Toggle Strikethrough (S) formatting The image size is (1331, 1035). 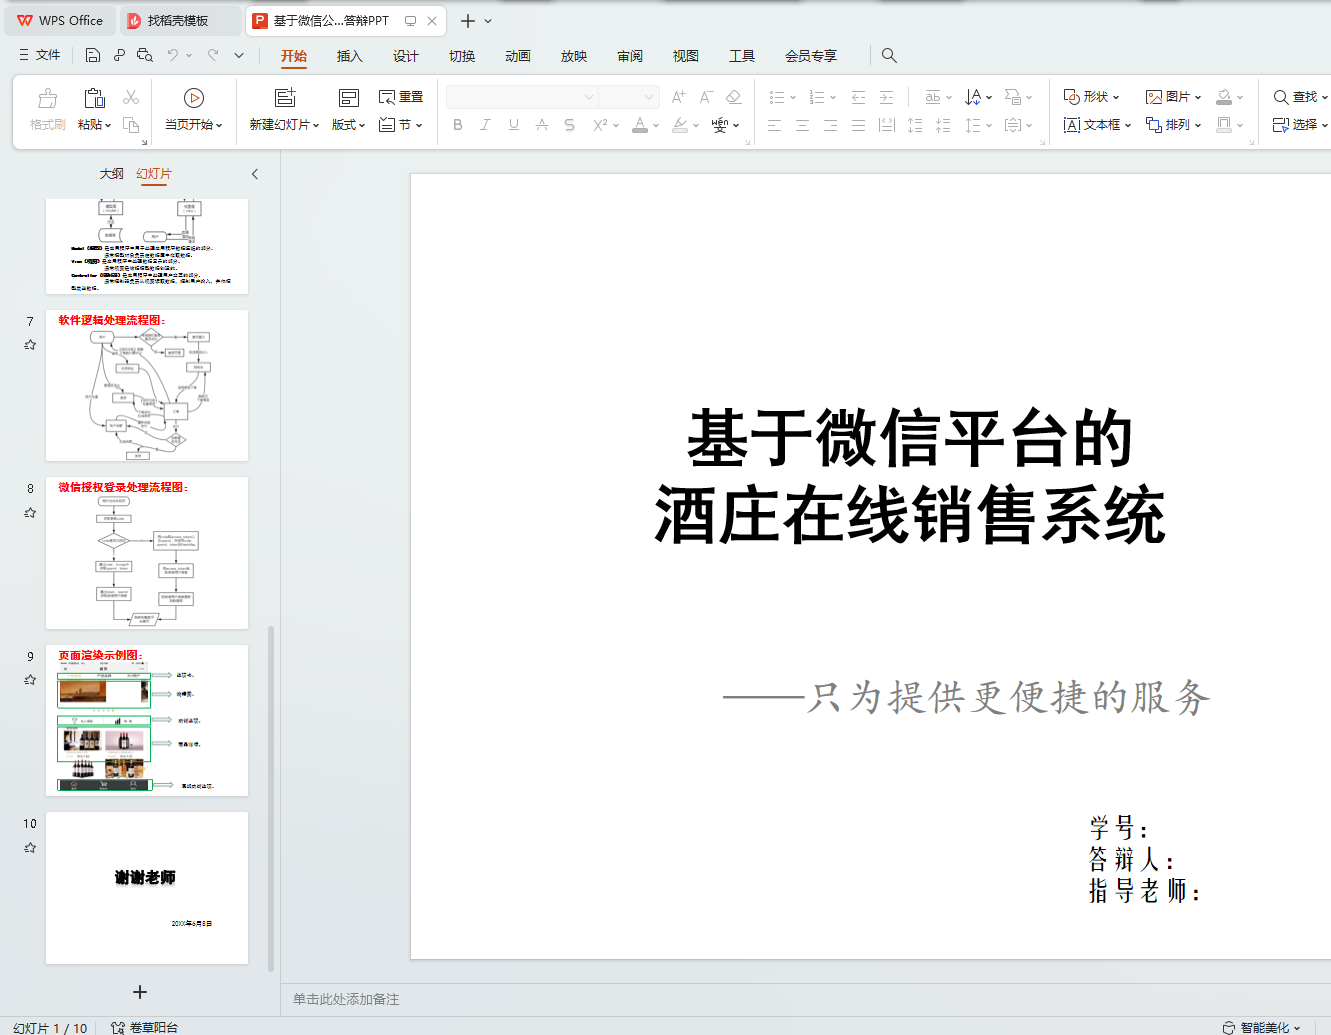(x=569, y=125)
